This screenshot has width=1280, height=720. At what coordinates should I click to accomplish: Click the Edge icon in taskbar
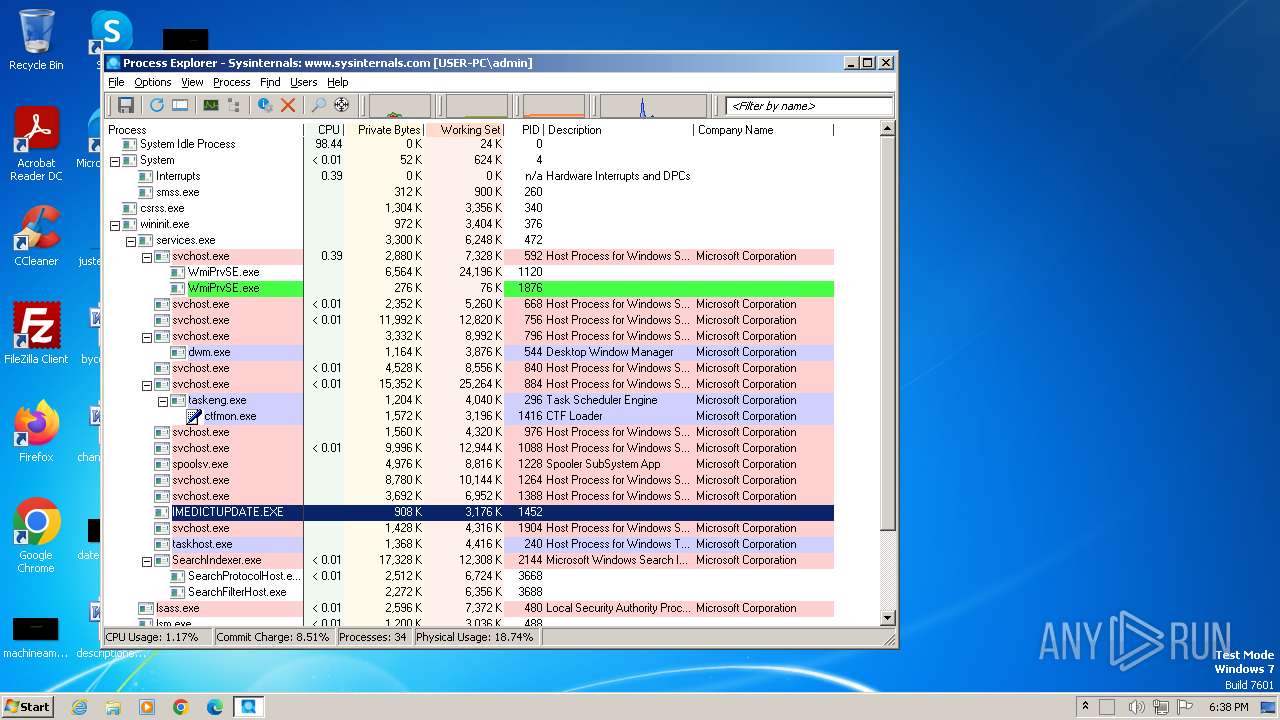tap(215, 707)
